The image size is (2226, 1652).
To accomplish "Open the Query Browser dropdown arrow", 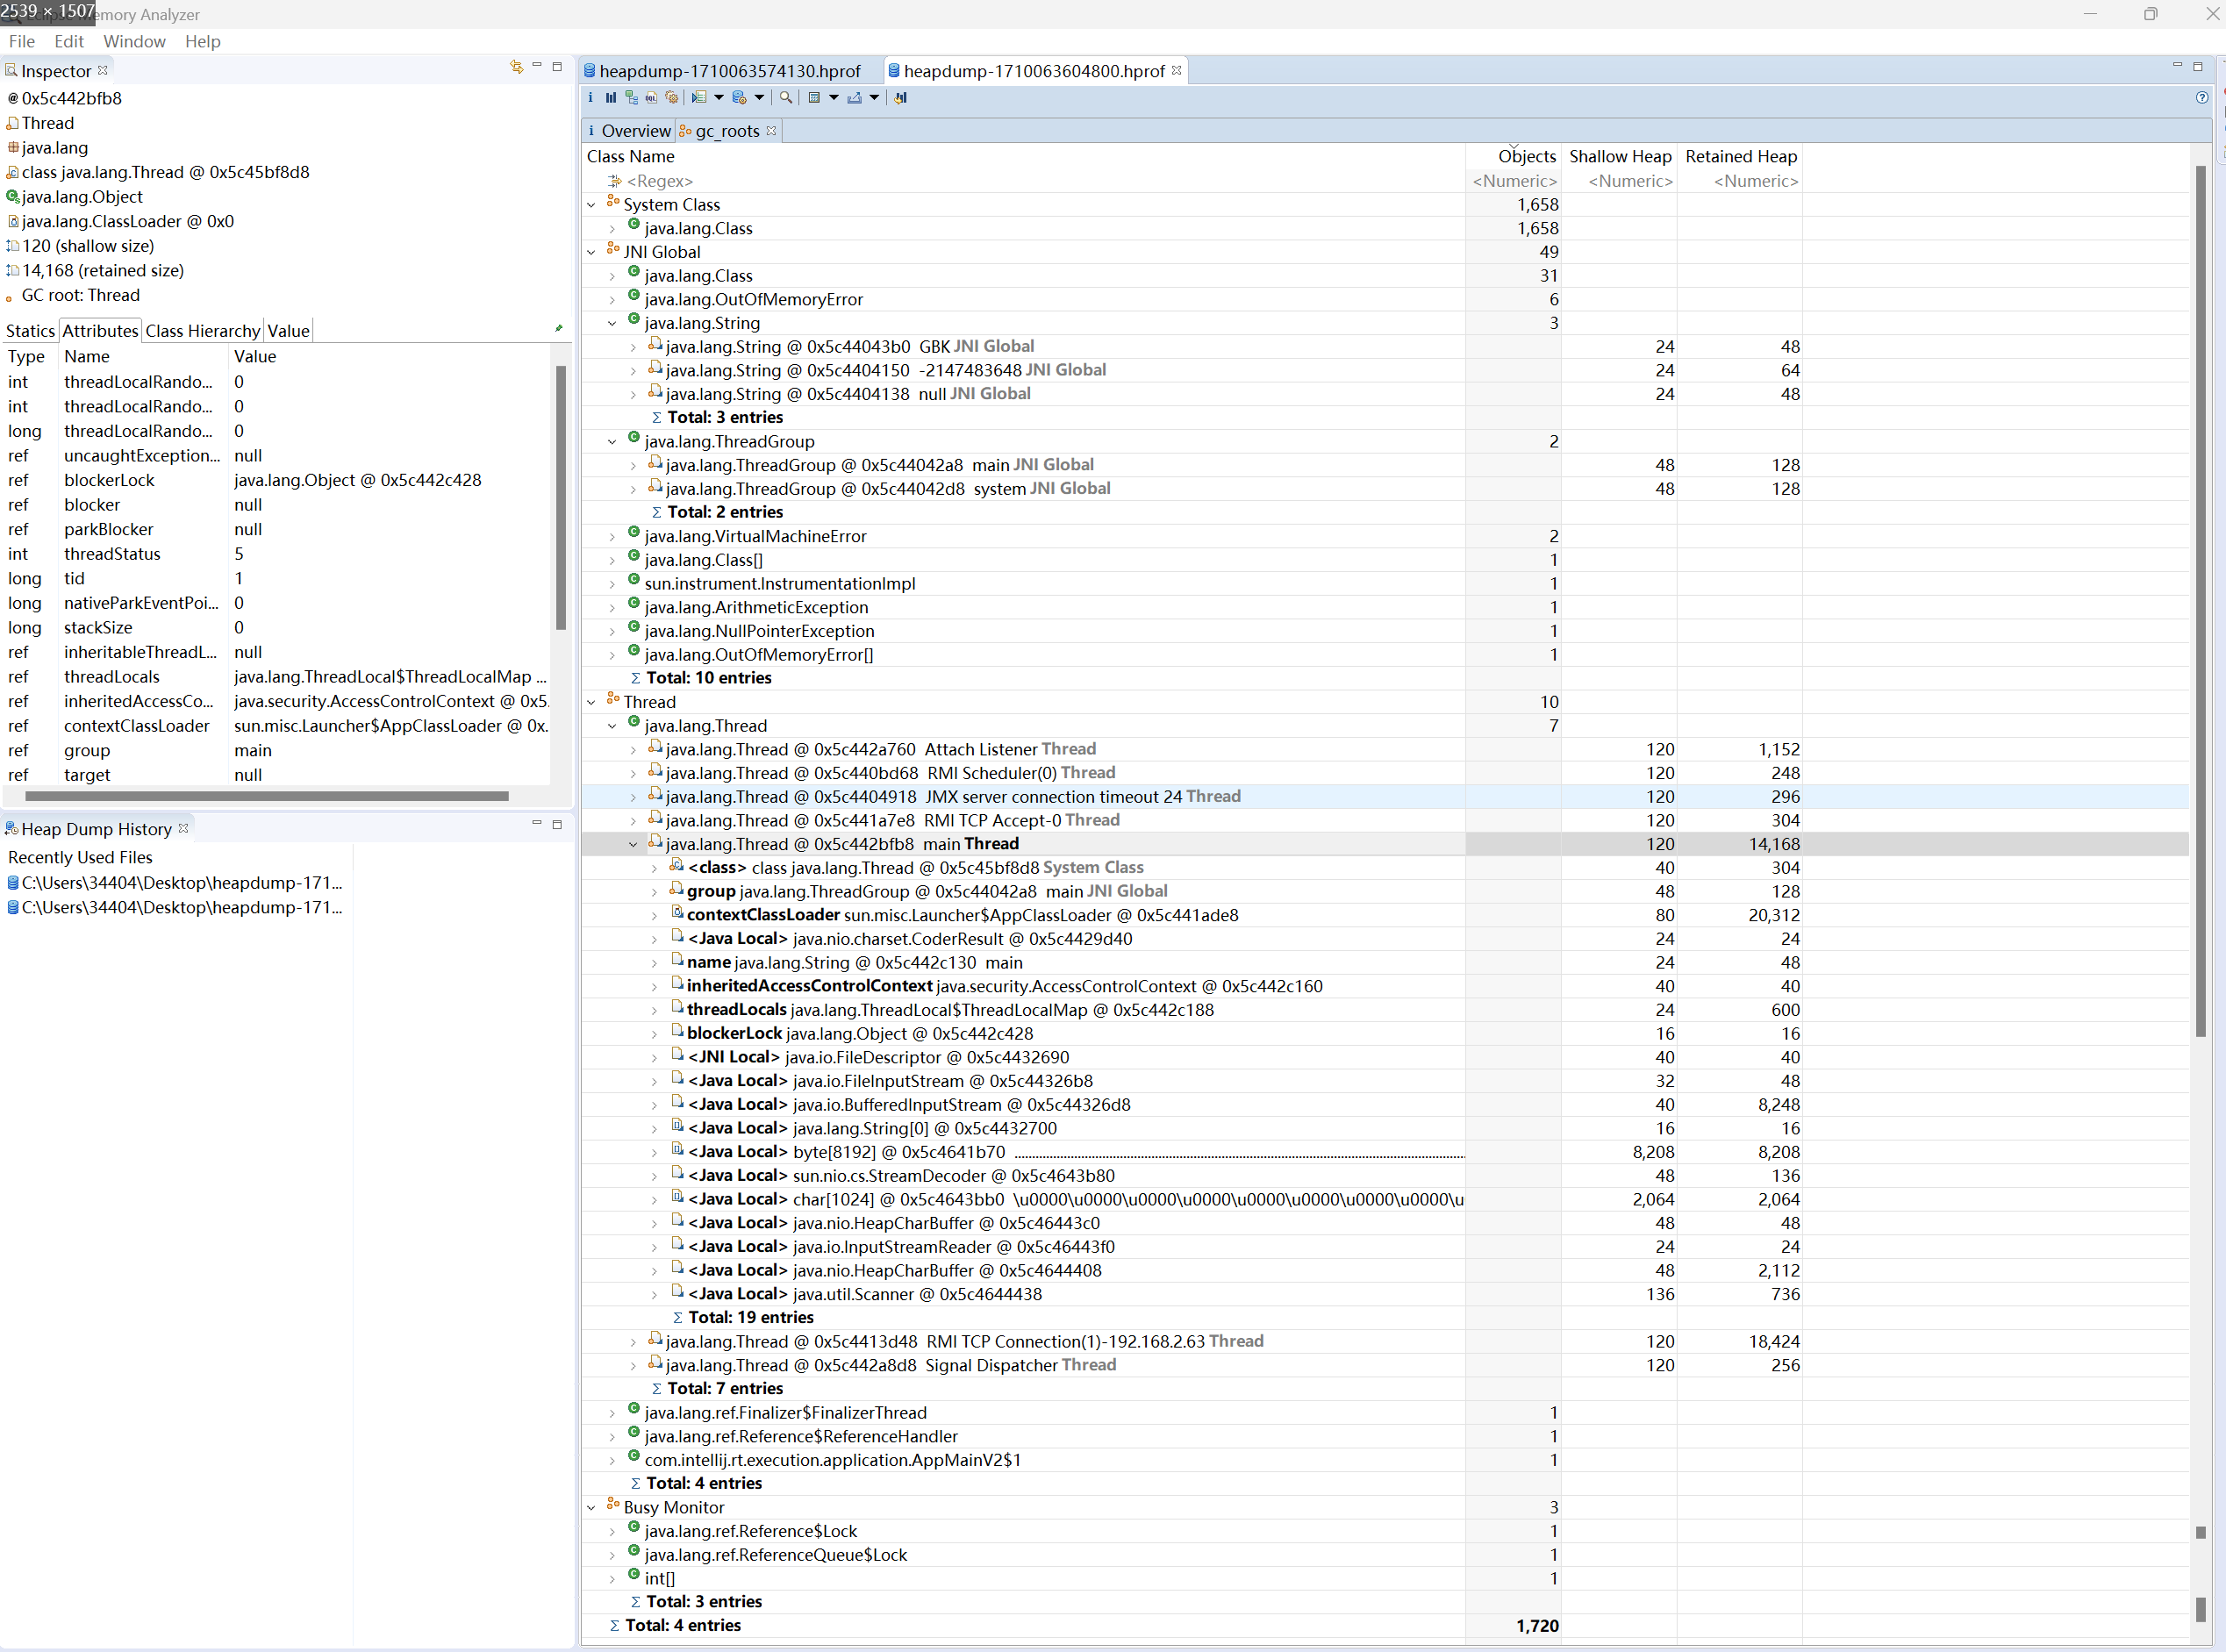I will tap(759, 97).
